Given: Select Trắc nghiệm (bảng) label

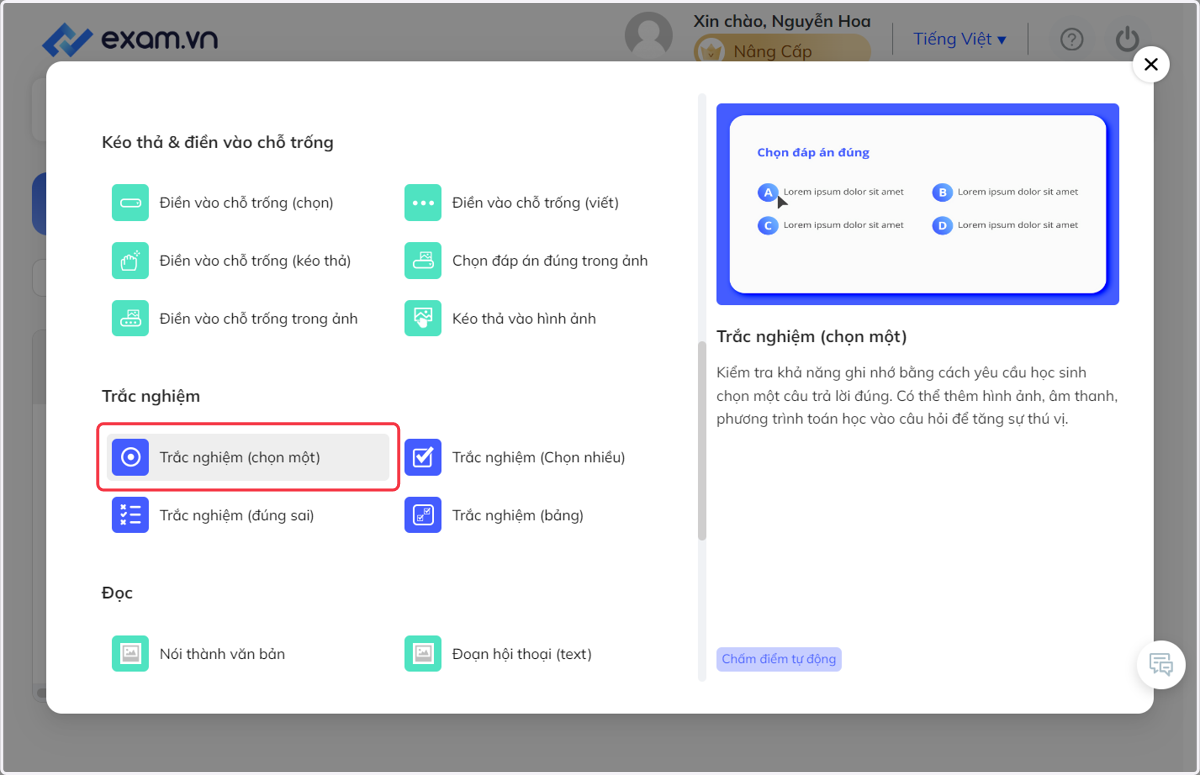Looking at the screenshot, I should [518, 515].
